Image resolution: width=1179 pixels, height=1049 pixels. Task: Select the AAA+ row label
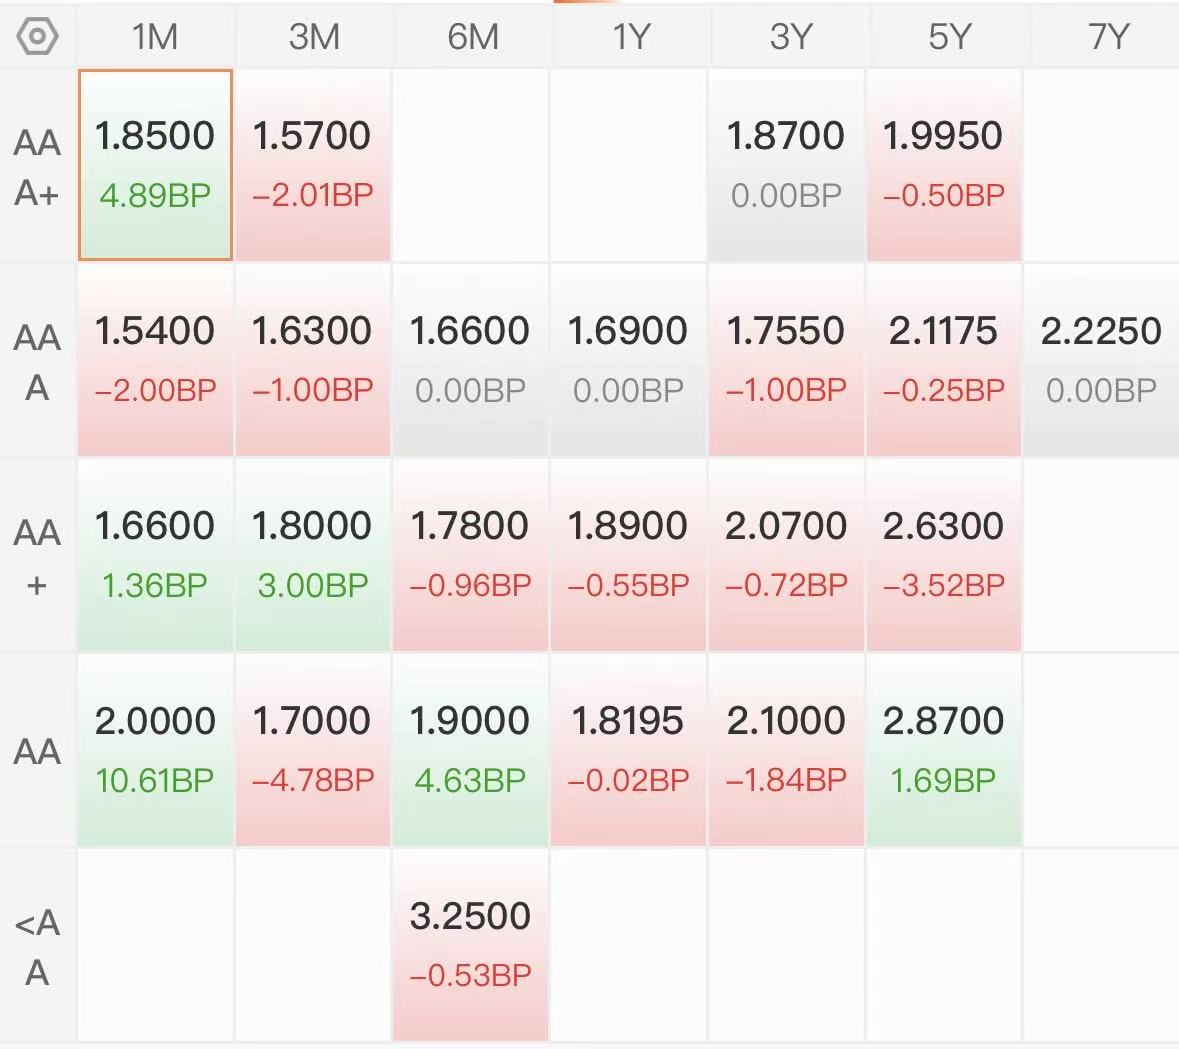(37, 166)
